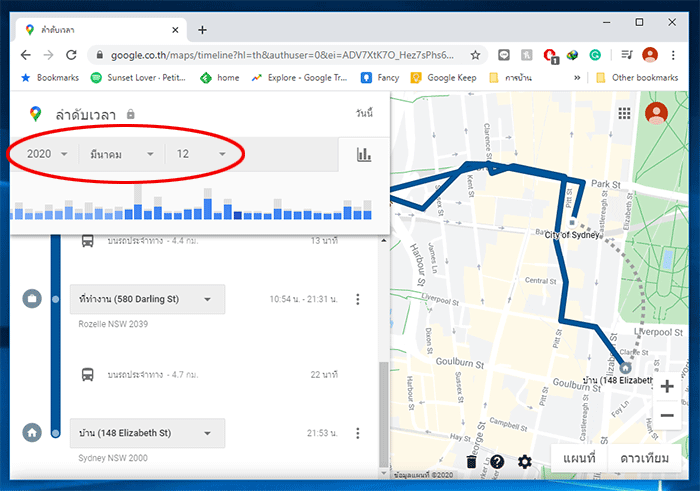Screen dimensions: 700x491
Task: Open options for the 580 Darling St entry
Action: (358, 299)
